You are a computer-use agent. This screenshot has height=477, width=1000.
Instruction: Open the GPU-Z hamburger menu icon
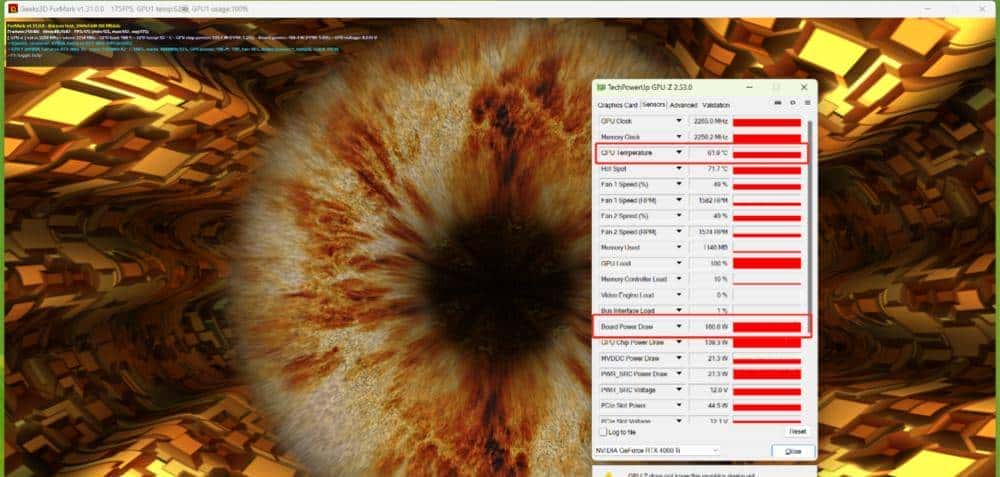point(806,104)
